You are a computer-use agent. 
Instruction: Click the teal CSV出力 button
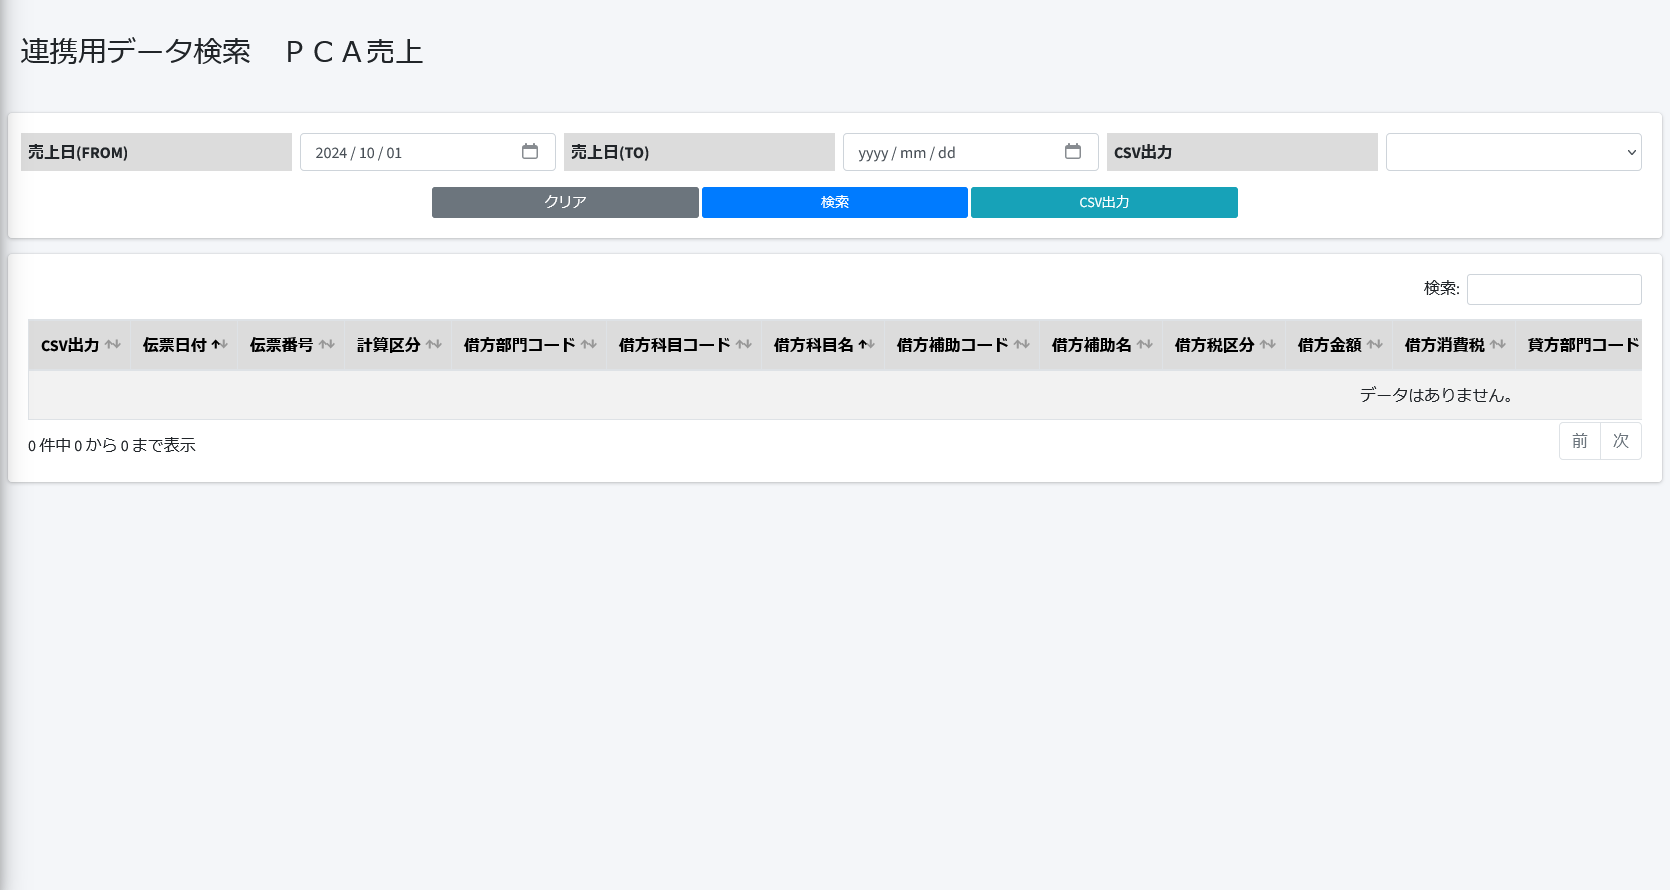[x=1104, y=202]
